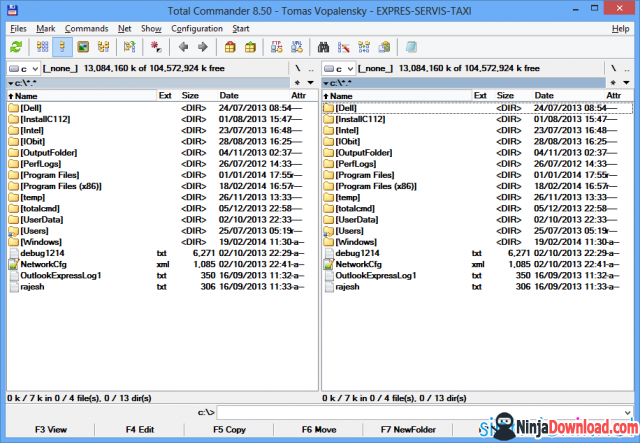Open the URL new FTP connection icon
The image size is (640, 443).
tap(297, 47)
